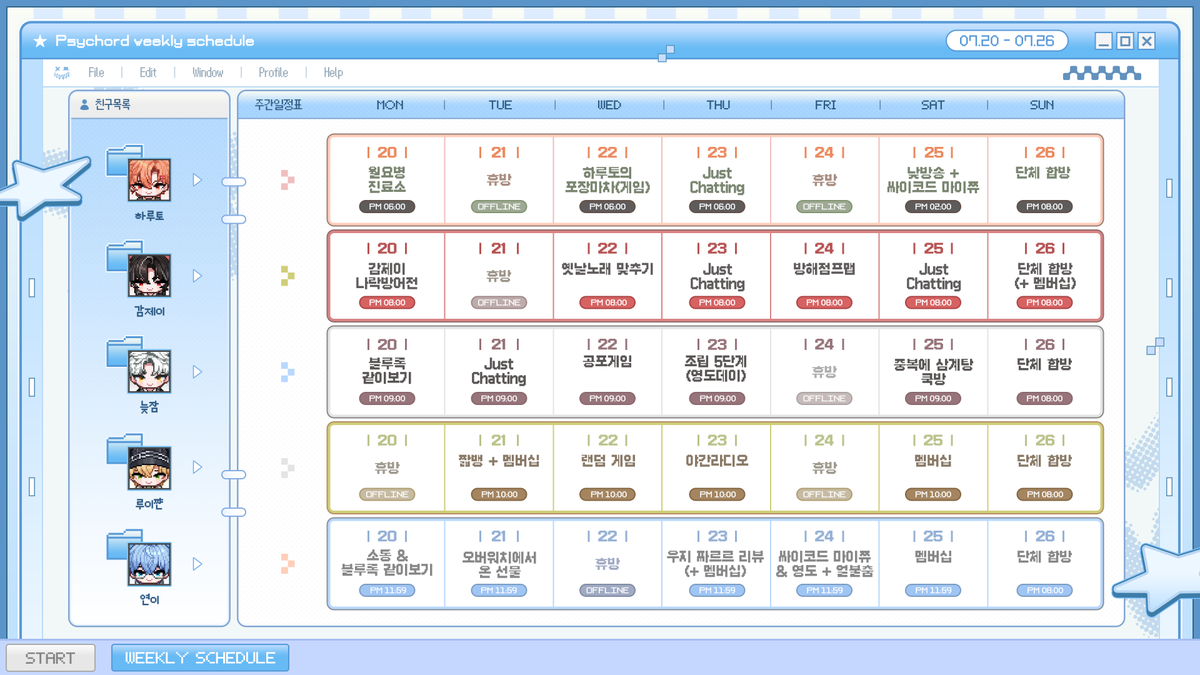
Task: Expand the arrow next to 루이쨘
Action: pos(197,467)
